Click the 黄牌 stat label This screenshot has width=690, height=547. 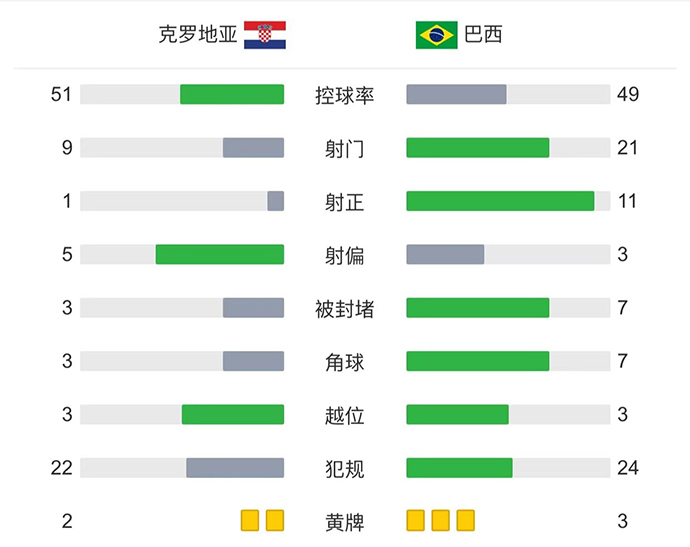[344, 521]
